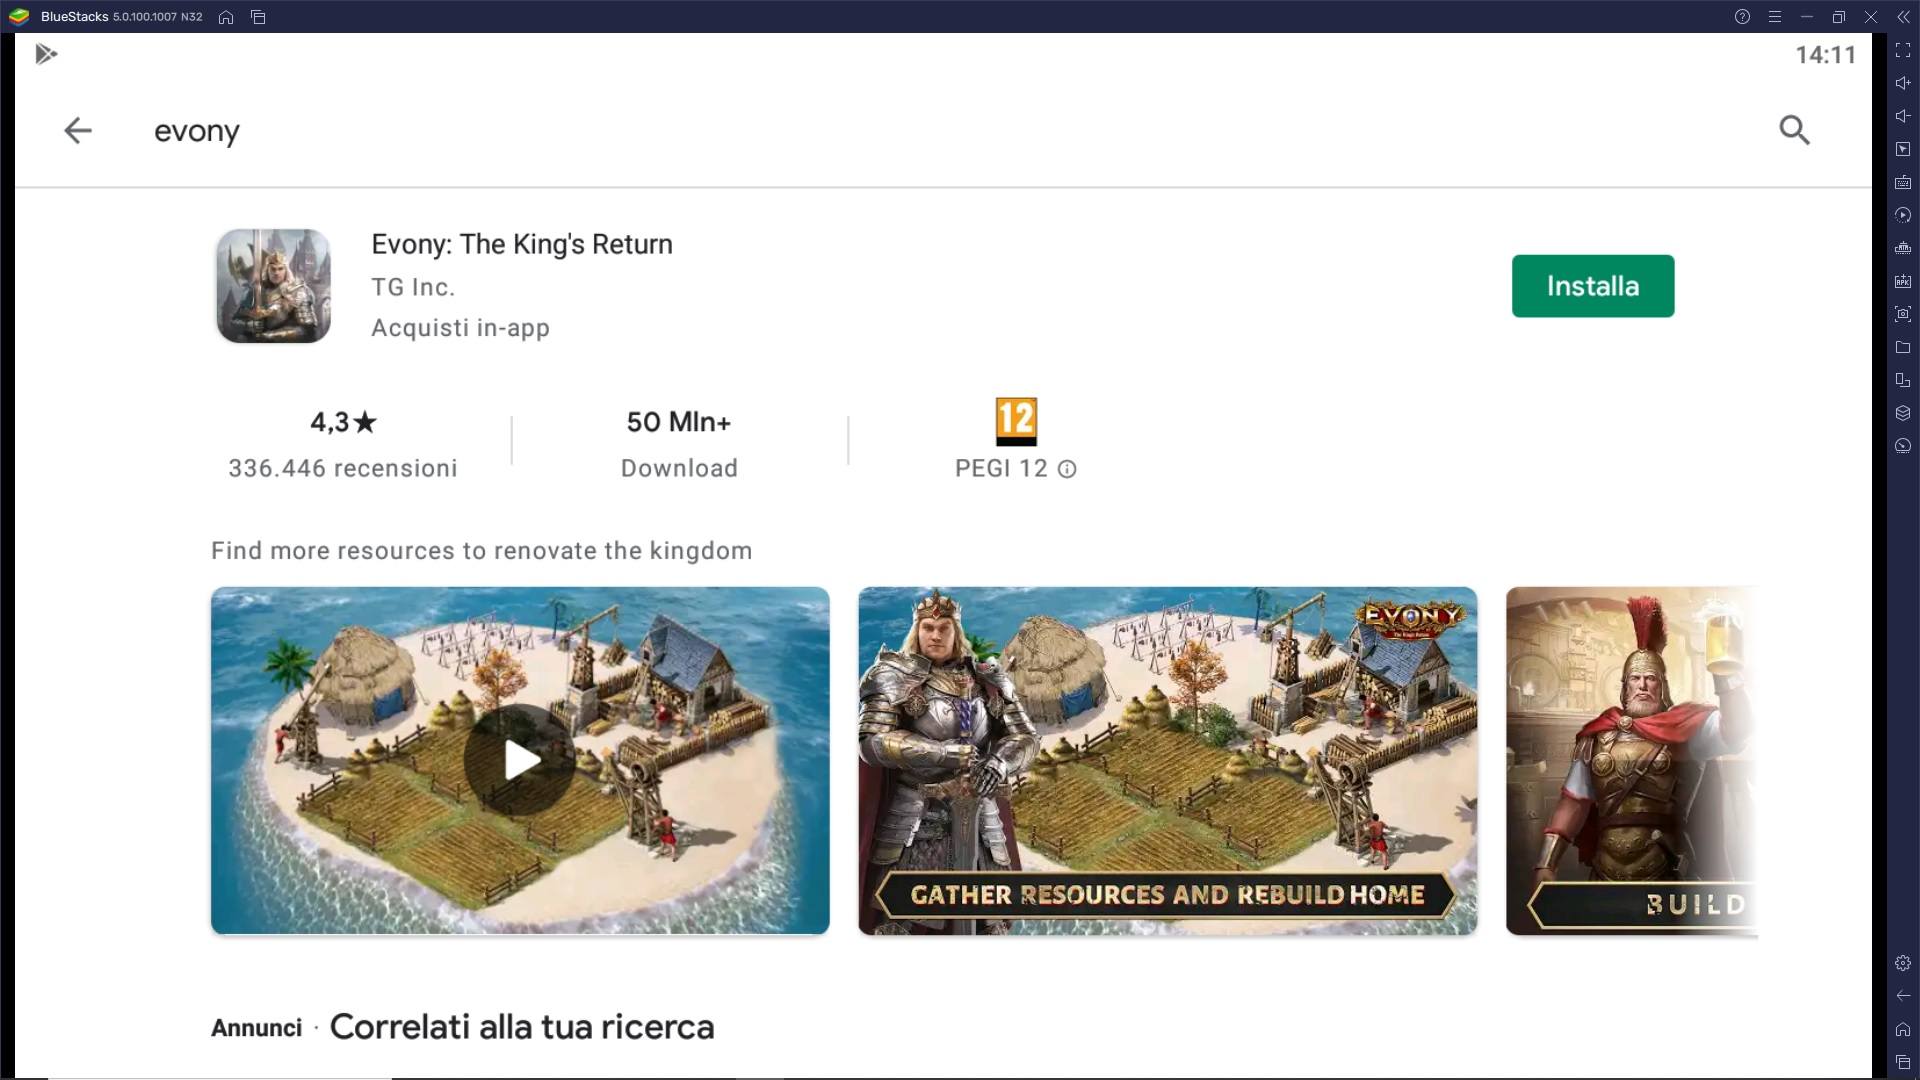Open BlueStacks settings gear at bottom of sidebar

click(x=1903, y=963)
